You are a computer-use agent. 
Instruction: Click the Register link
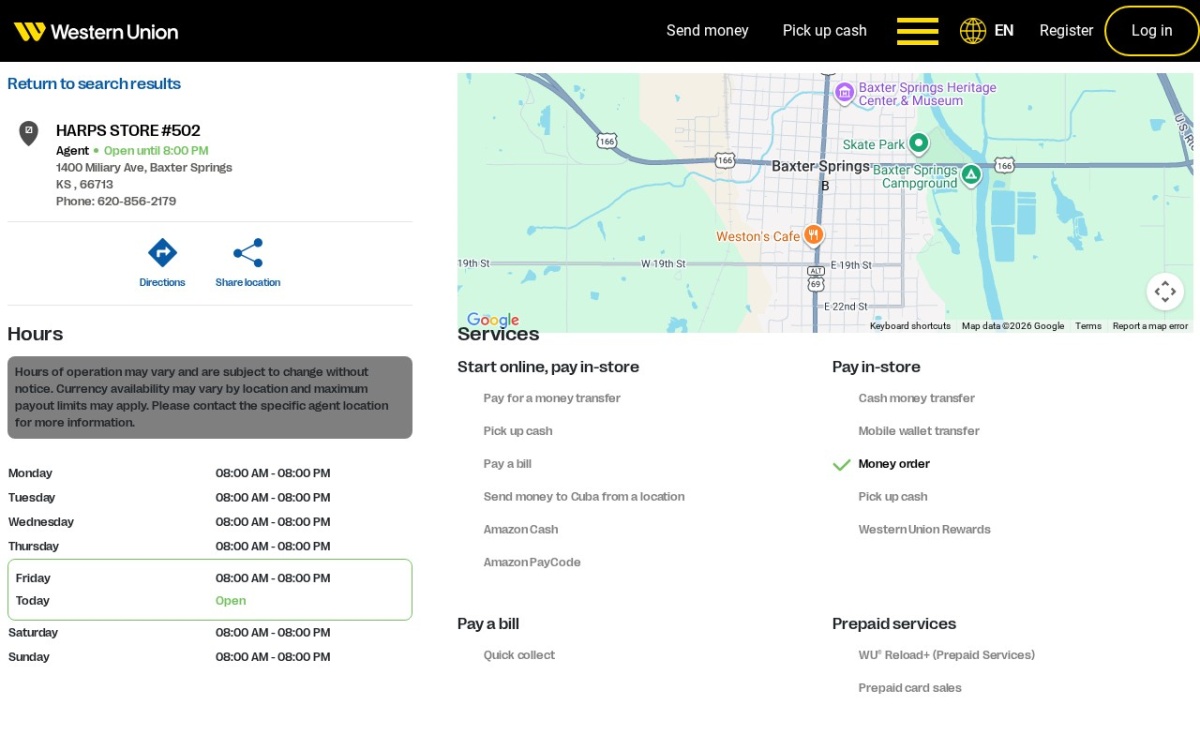click(x=1066, y=31)
